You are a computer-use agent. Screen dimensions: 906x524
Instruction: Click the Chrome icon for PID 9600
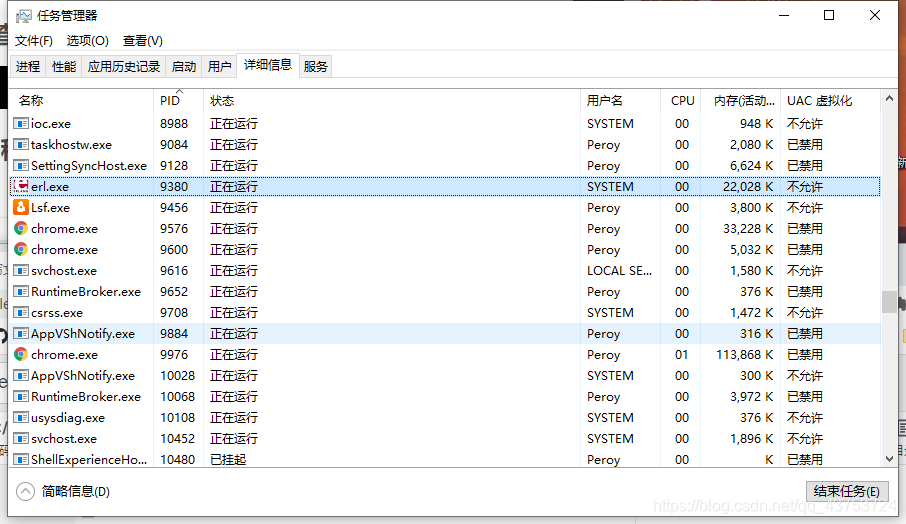pyautogui.click(x=21, y=250)
